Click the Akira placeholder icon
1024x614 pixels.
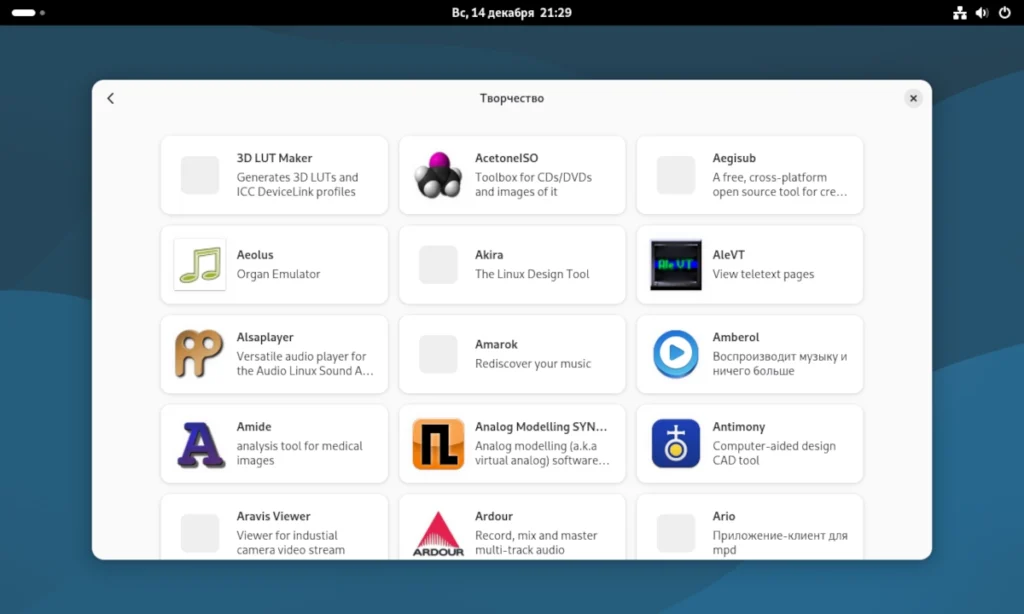coord(438,265)
